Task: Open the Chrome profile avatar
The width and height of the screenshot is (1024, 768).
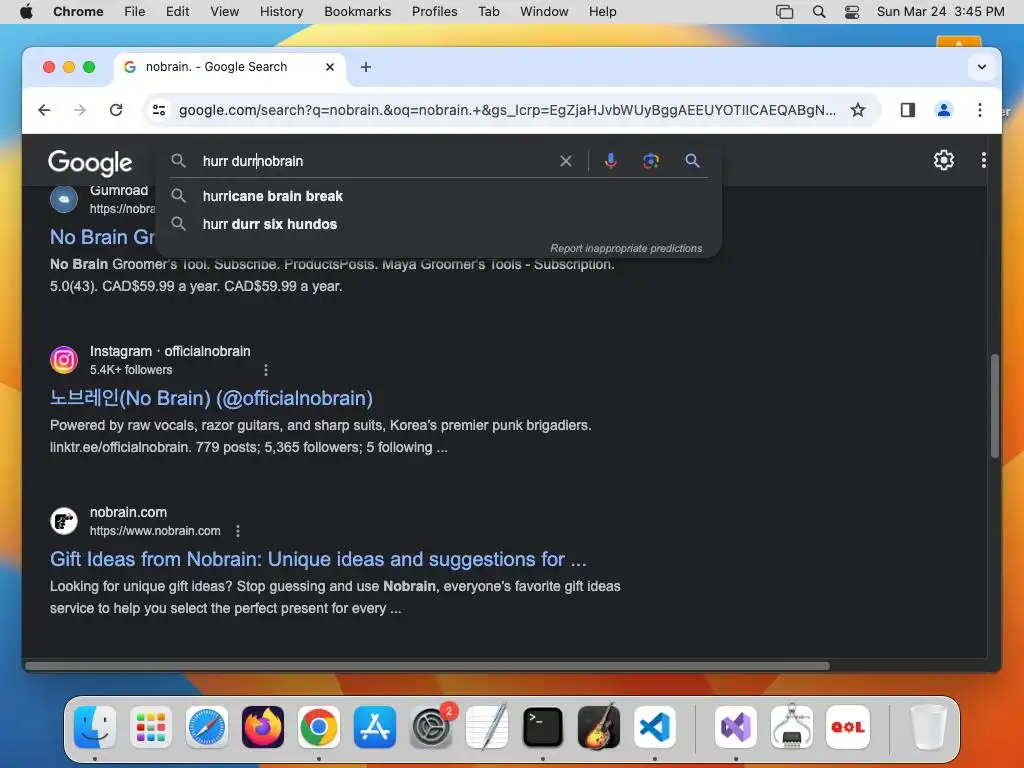Action: click(943, 110)
